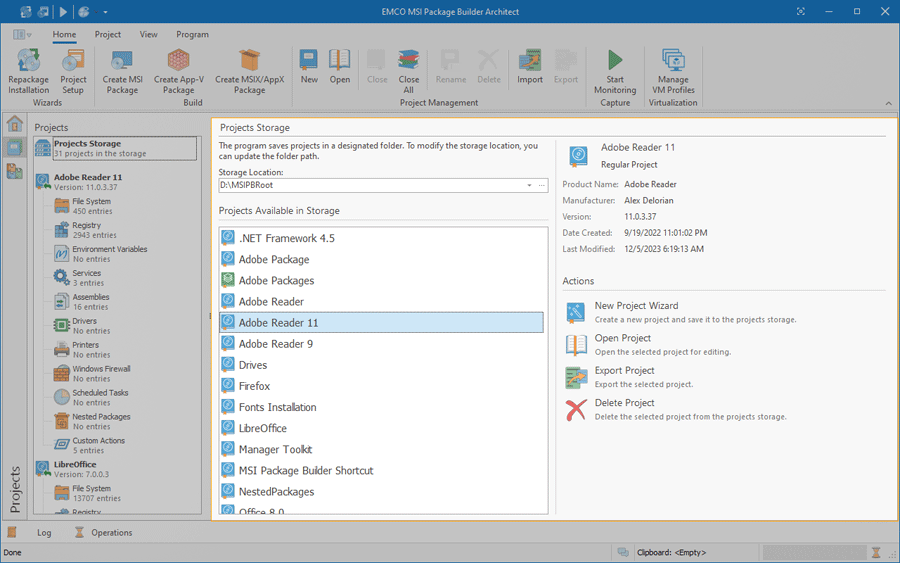Open the Project Setup wizard
The image size is (900, 563).
point(73,71)
